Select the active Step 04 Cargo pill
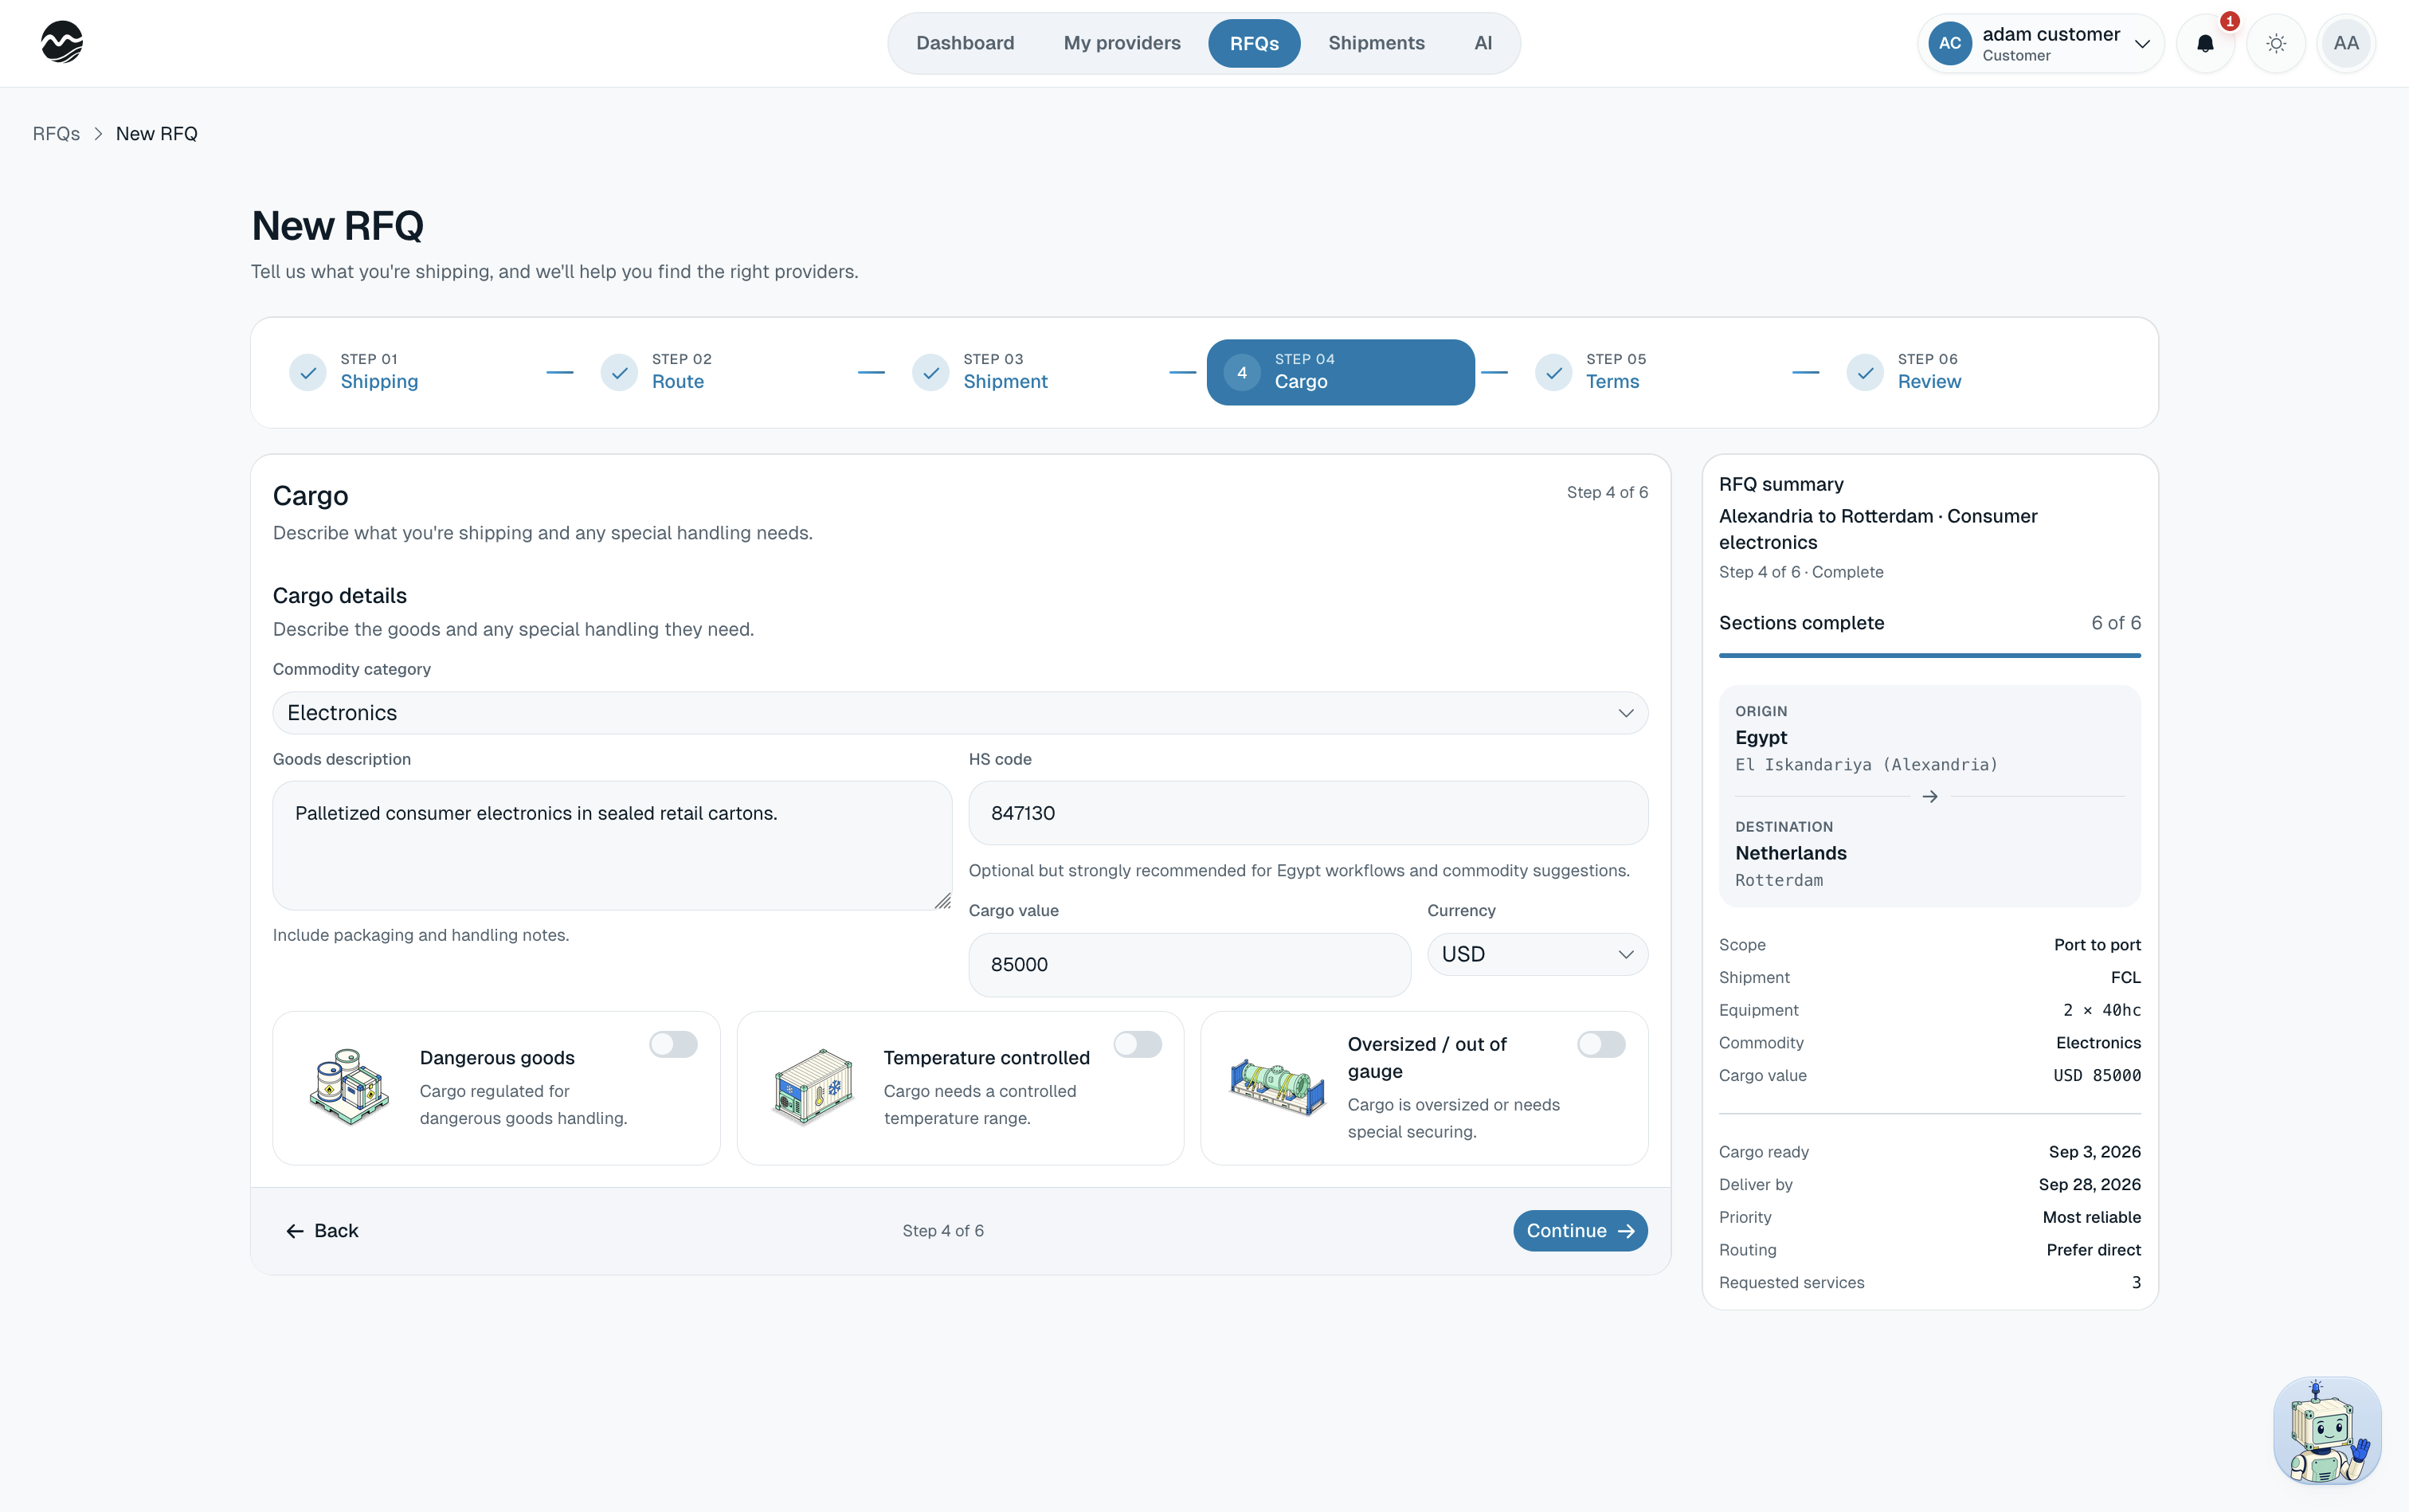Screen dimensions: 2409x1512 click(1340, 372)
